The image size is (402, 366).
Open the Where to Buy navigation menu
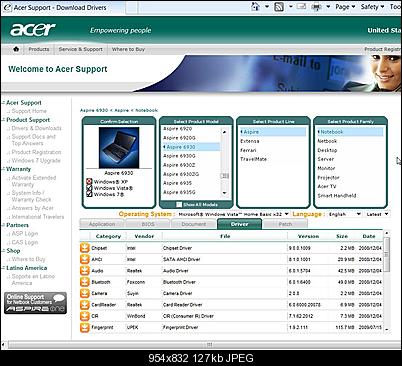pos(128,49)
